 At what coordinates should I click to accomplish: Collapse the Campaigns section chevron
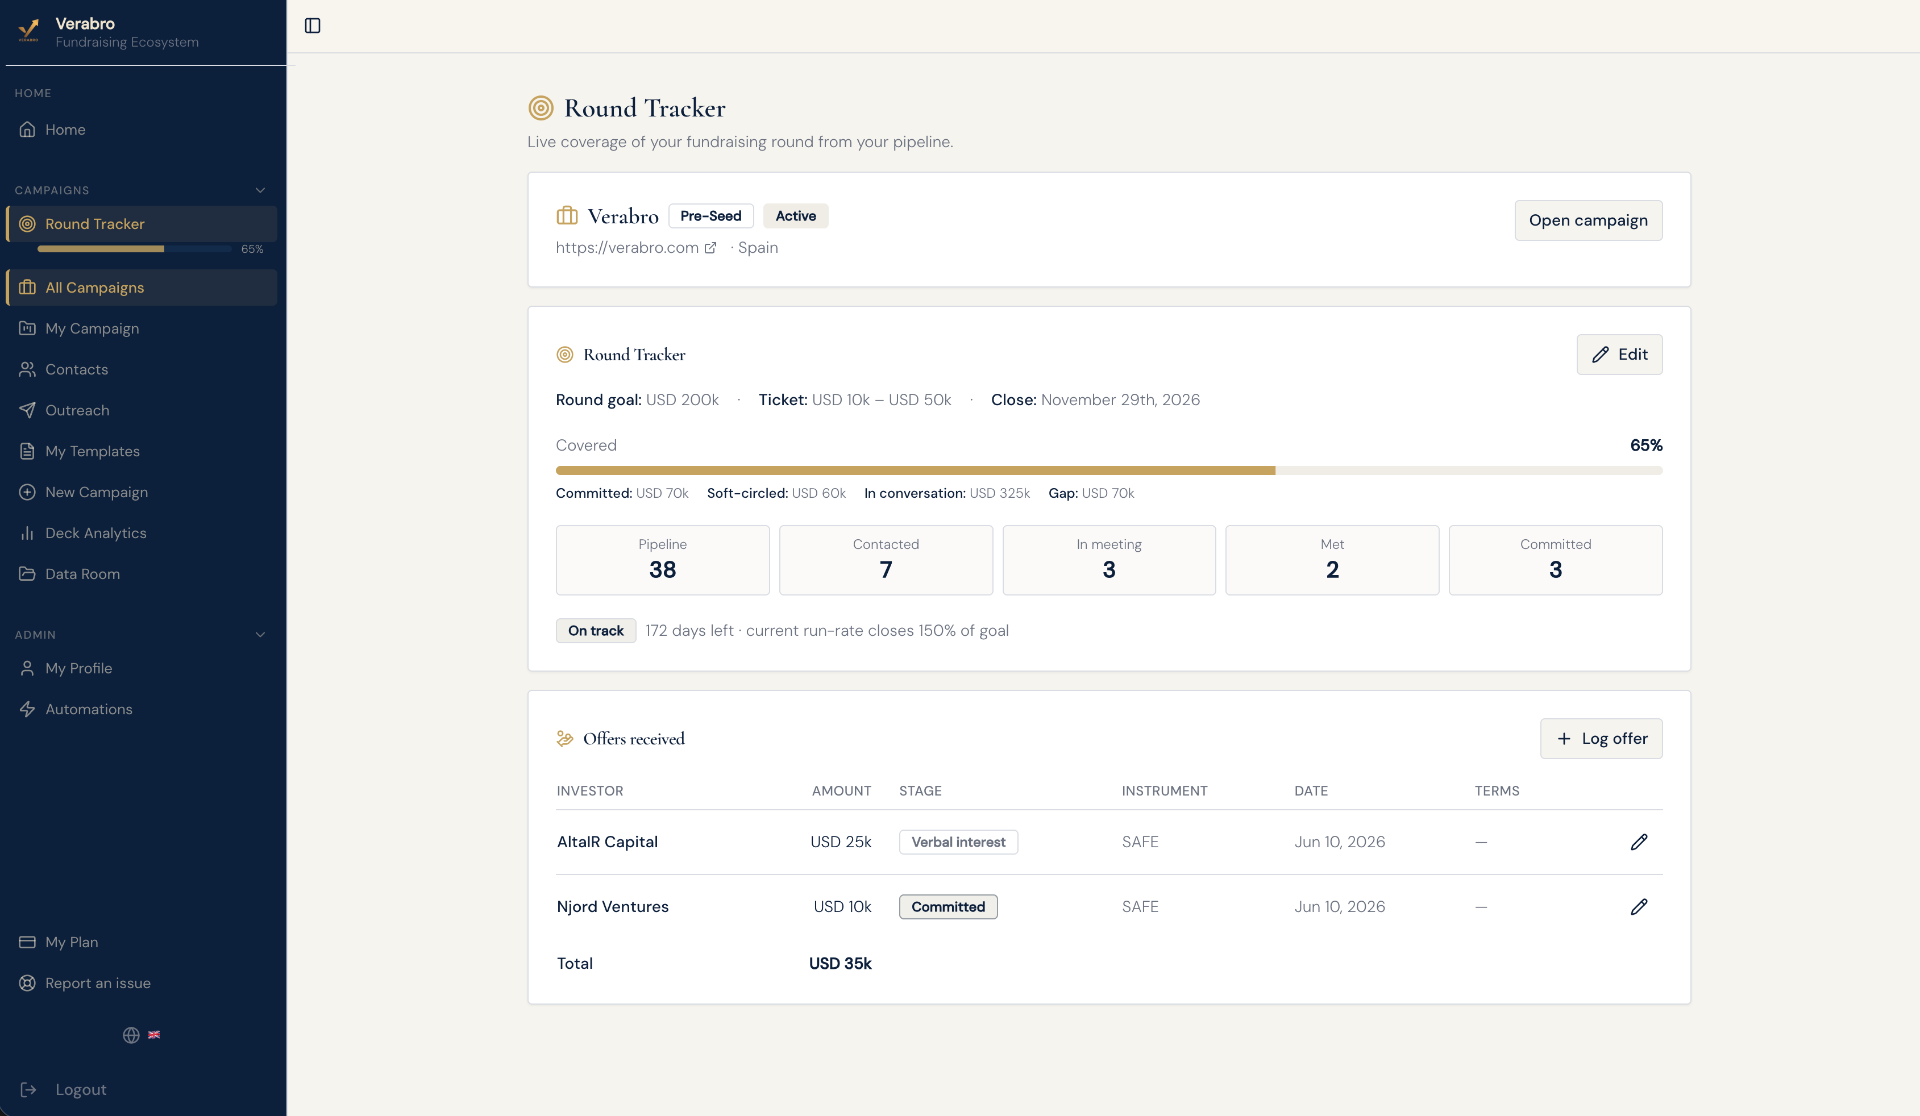[261, 190]
